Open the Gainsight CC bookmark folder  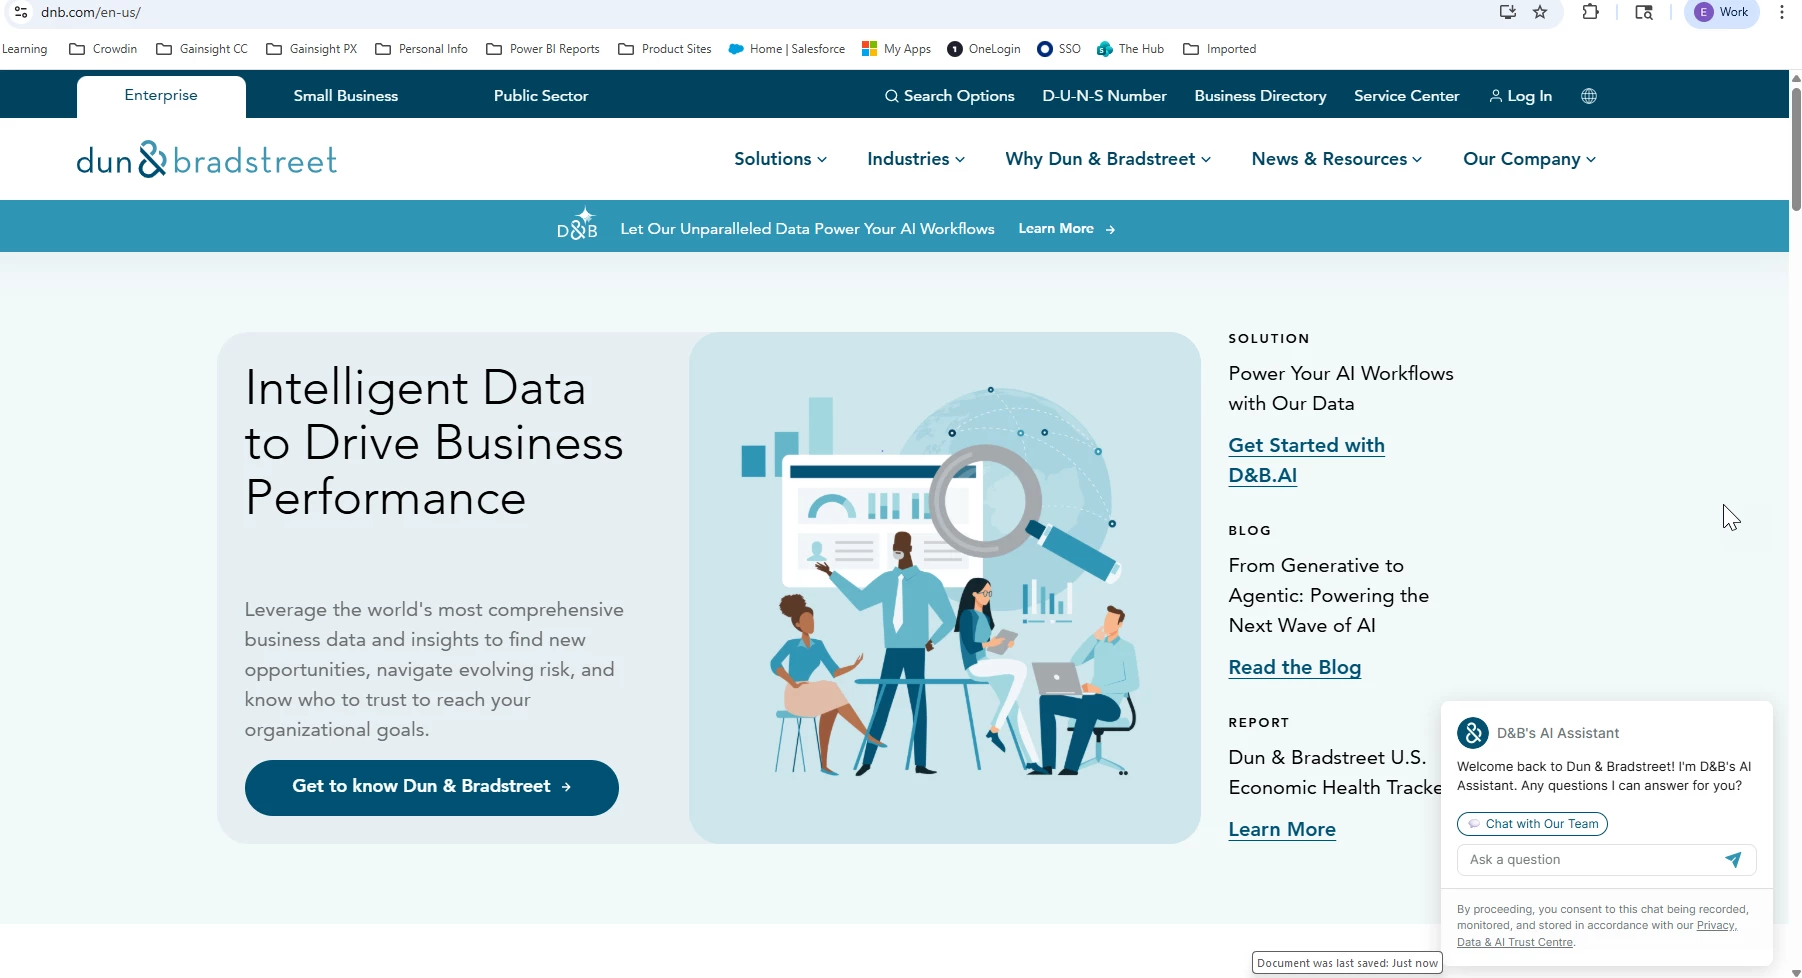click(201, 49)
